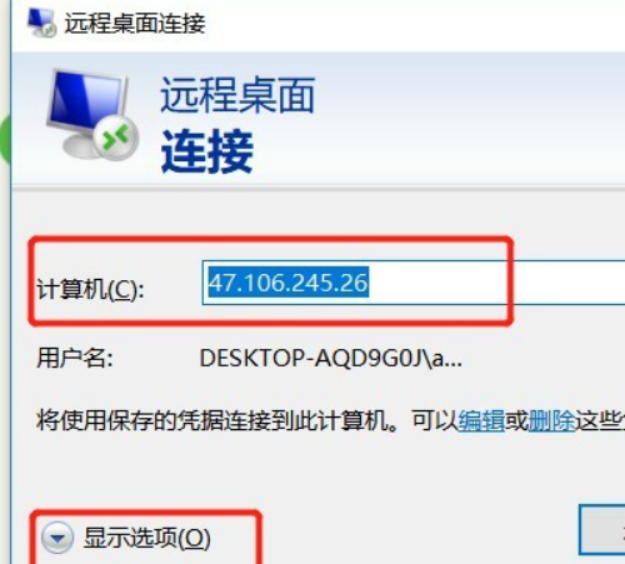
Task: Click the 删除 credentials link
Action: click(x=552, y=421)
